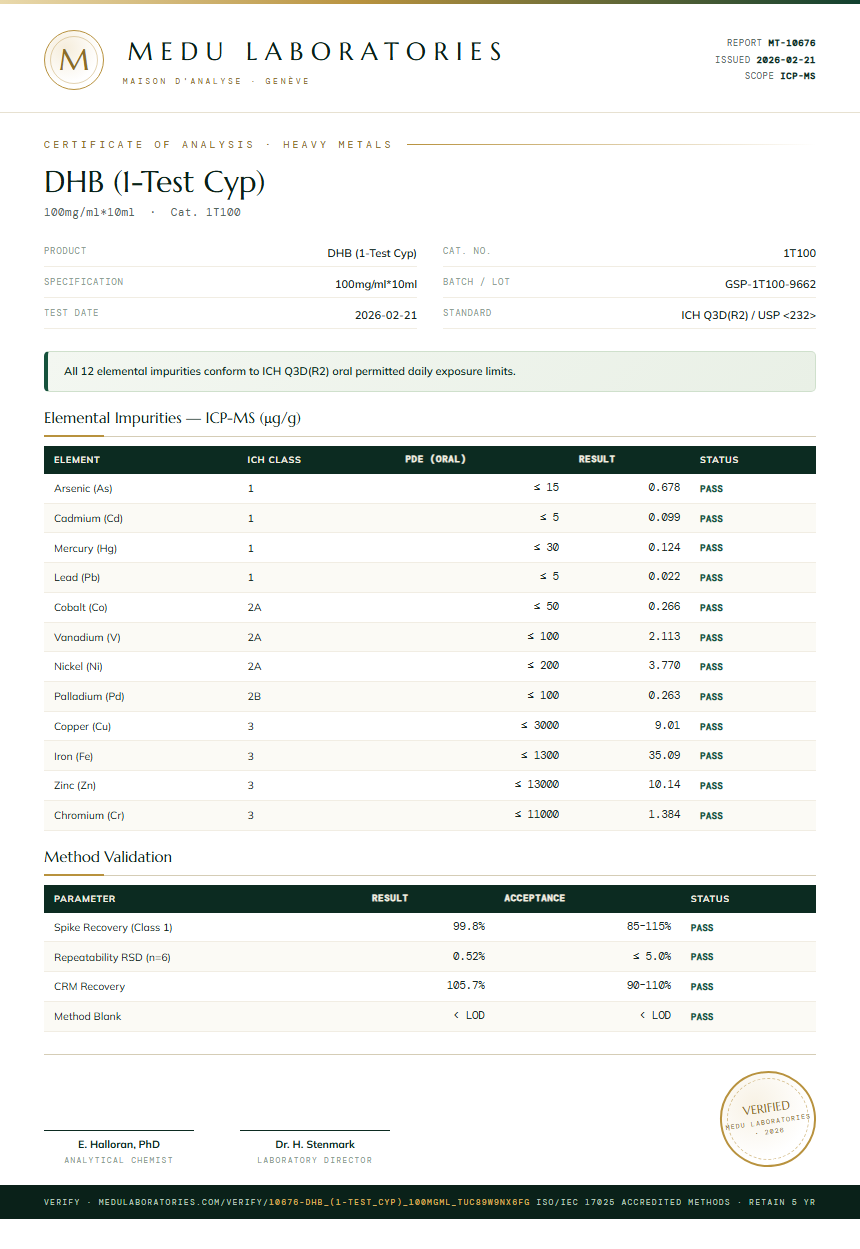Click the Chromium result 1.384
This screenshot has height=1249, width=860.
click(x=664, y=815)
